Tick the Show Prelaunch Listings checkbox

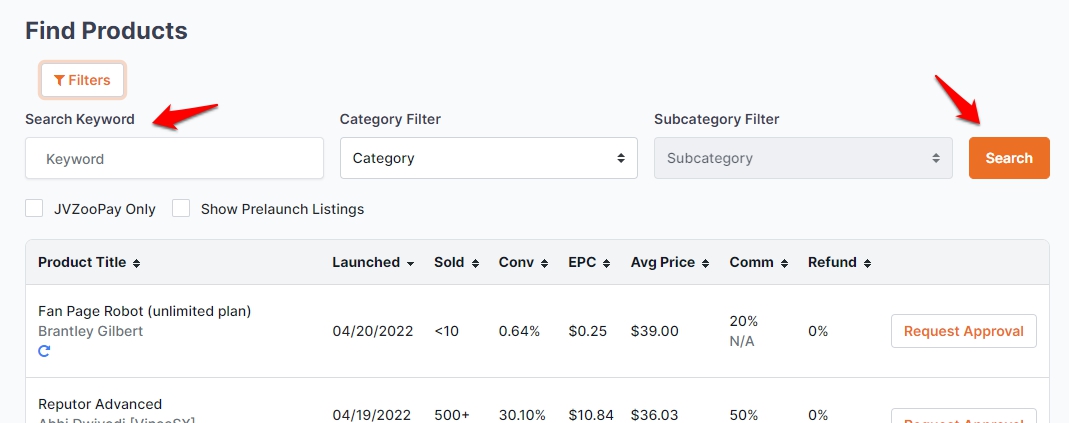181,209
